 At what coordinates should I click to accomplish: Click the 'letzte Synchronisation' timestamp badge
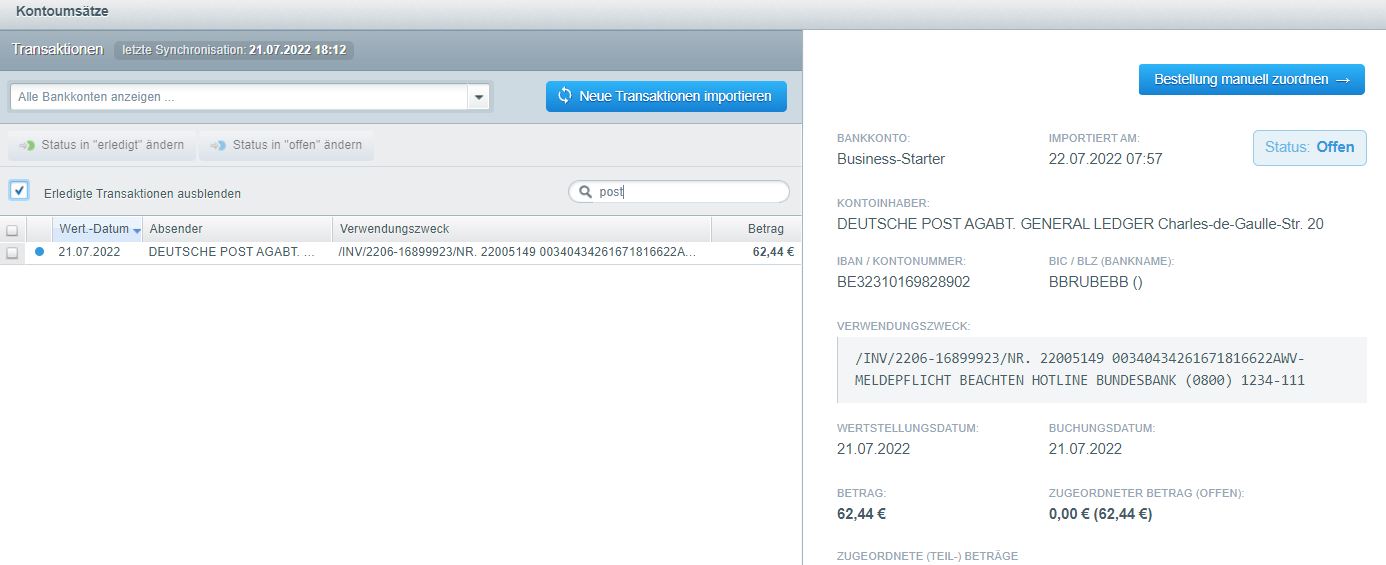pyautogui.click(x=234, y=49)
